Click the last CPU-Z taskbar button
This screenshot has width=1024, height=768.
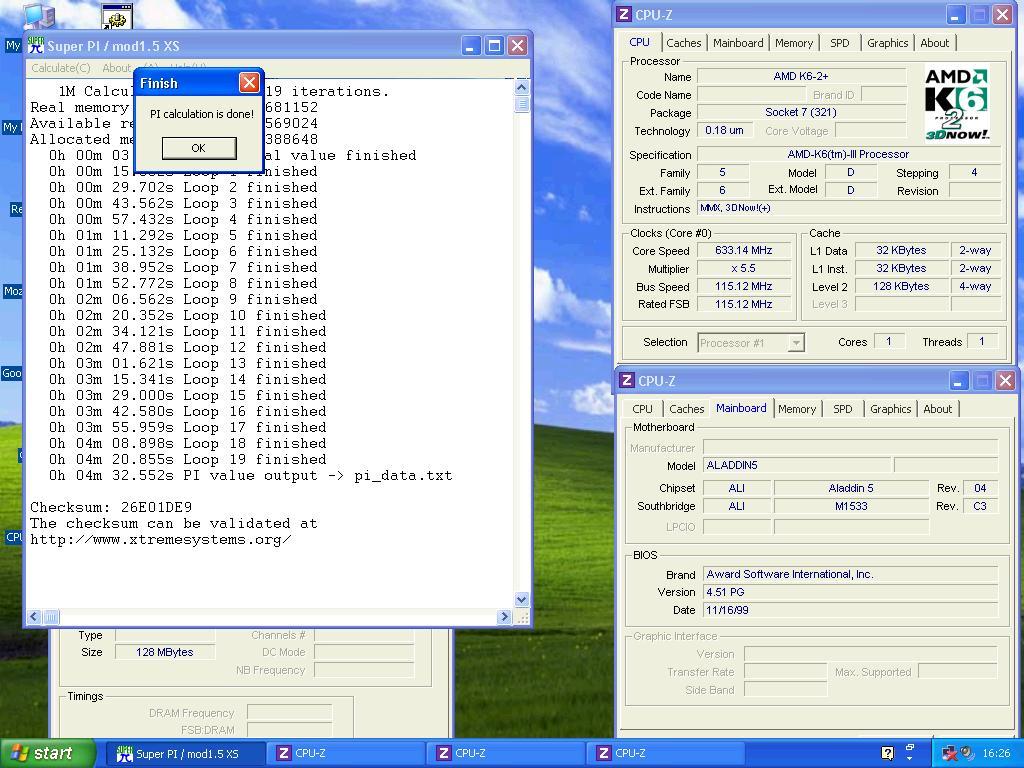pos(666,754)
